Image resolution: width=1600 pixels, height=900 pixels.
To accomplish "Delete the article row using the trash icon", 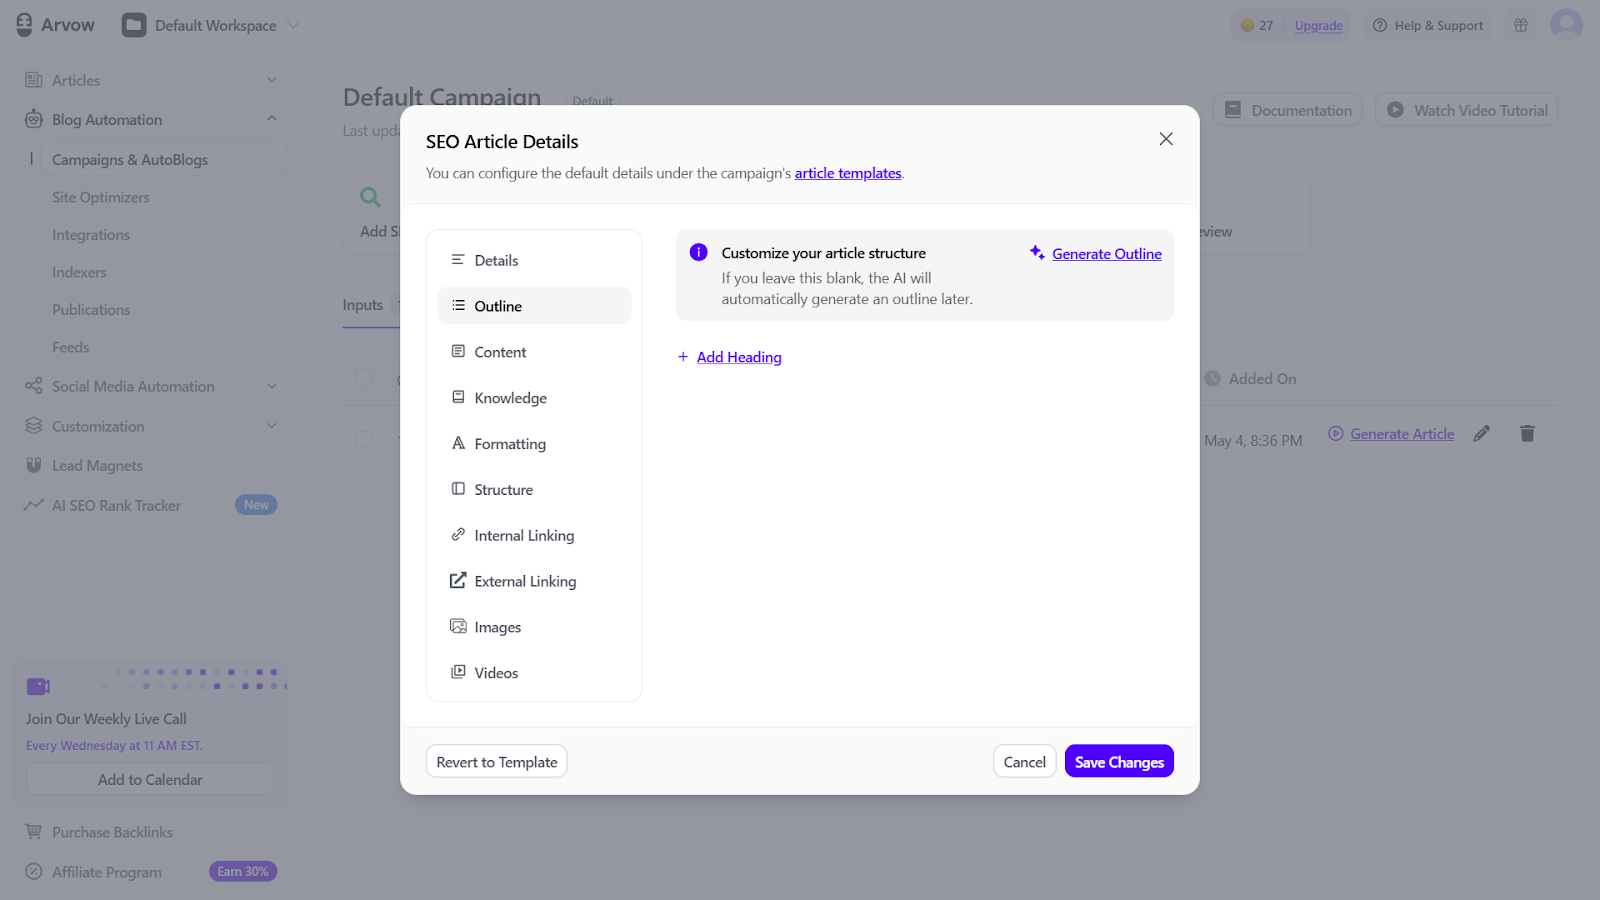I will pyautogui.click(x=1527, y=433).
